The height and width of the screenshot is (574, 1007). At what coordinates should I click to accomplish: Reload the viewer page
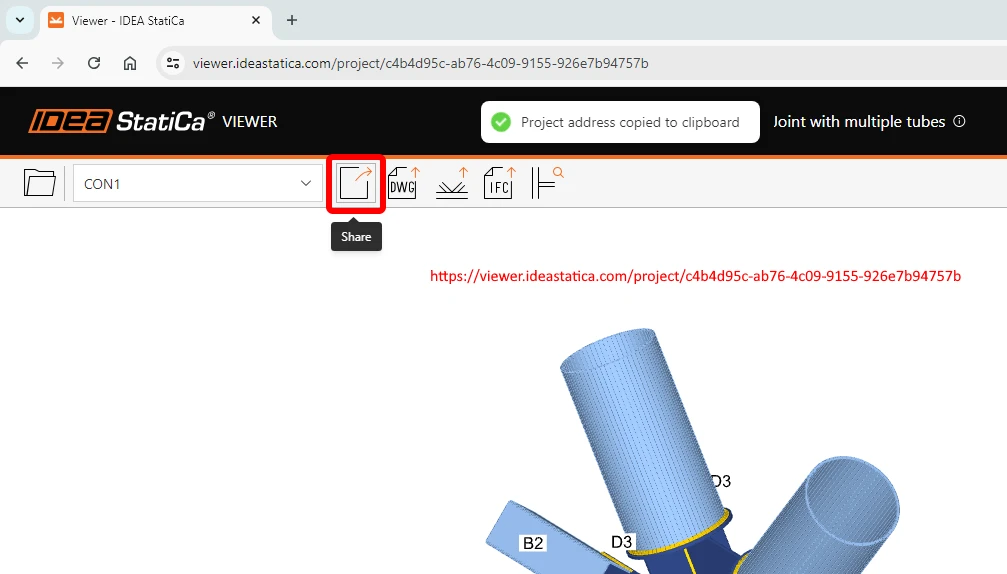coord(94,63)
